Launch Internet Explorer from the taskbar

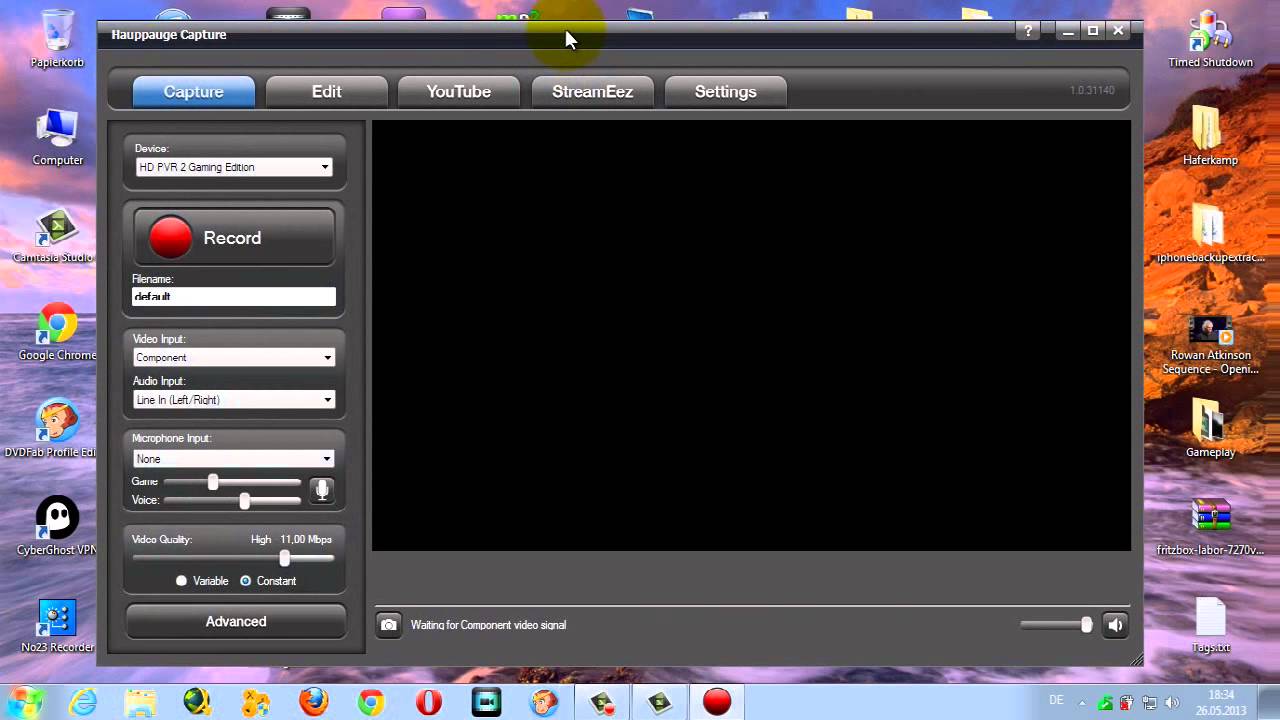tap(83, 702)
